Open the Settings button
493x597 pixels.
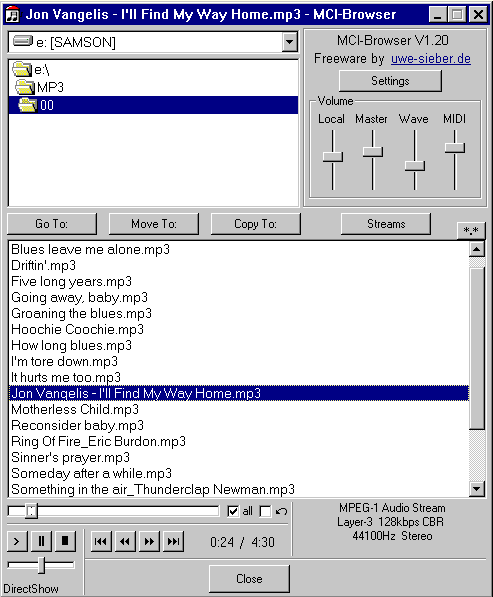click(390, 81)
